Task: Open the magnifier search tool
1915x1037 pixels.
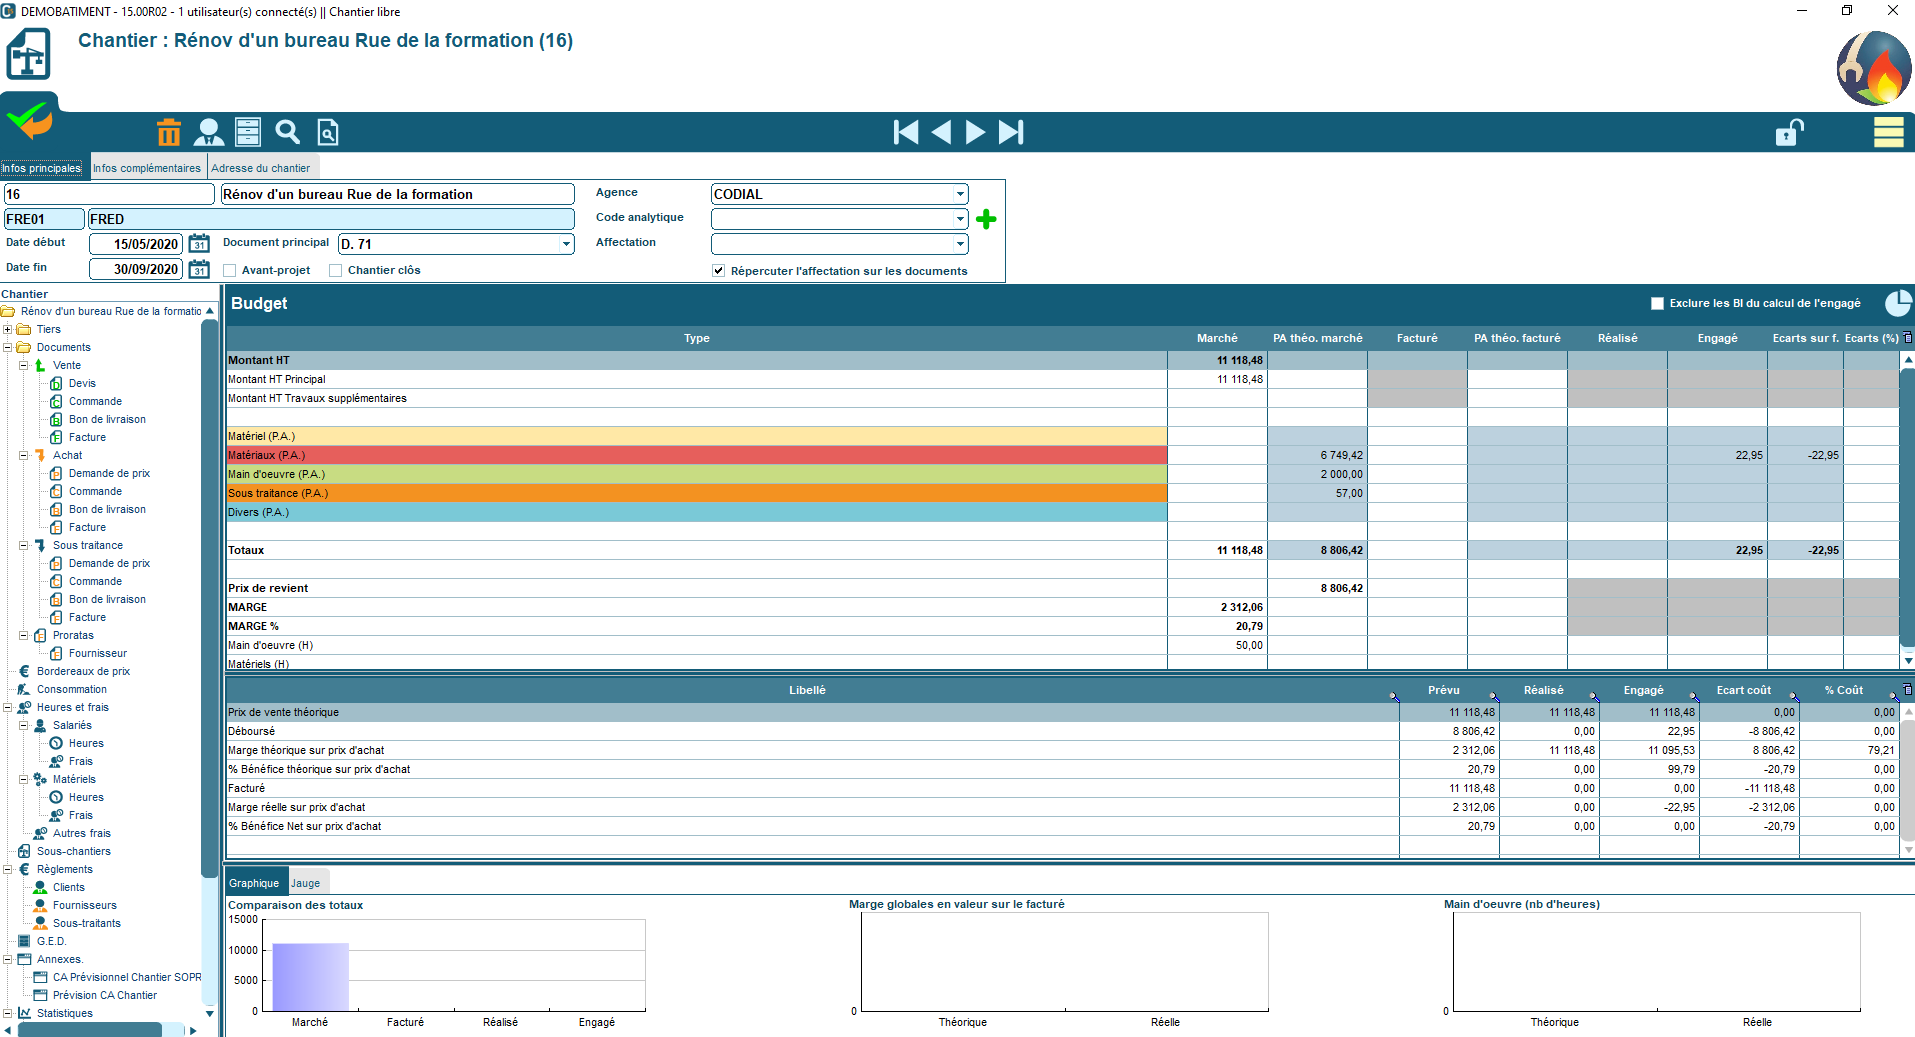Action: tap(288, 132)
